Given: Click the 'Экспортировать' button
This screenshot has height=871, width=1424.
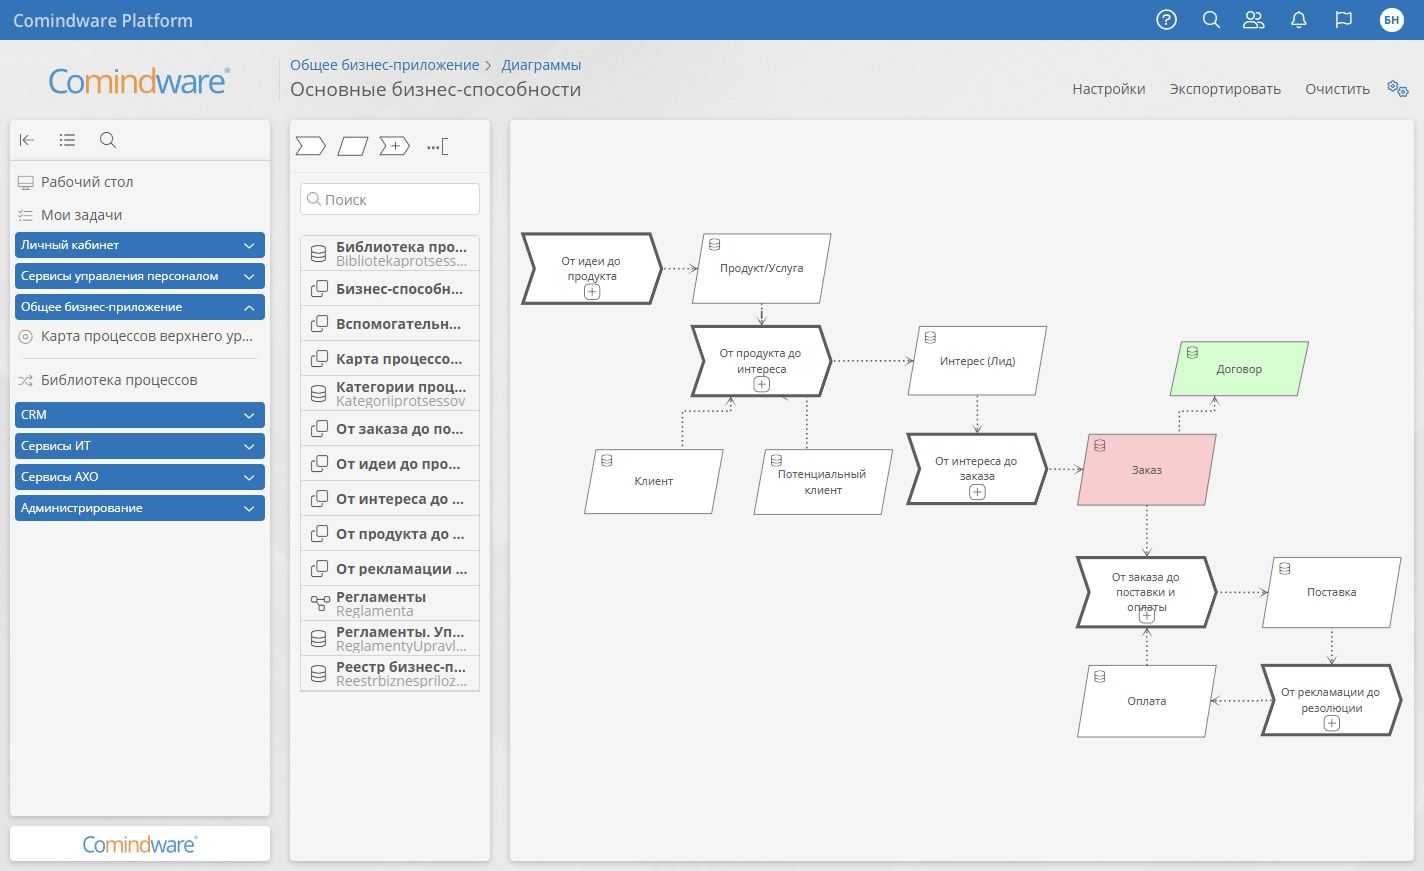Looking at the screenshot, I should pos(1225,89).
